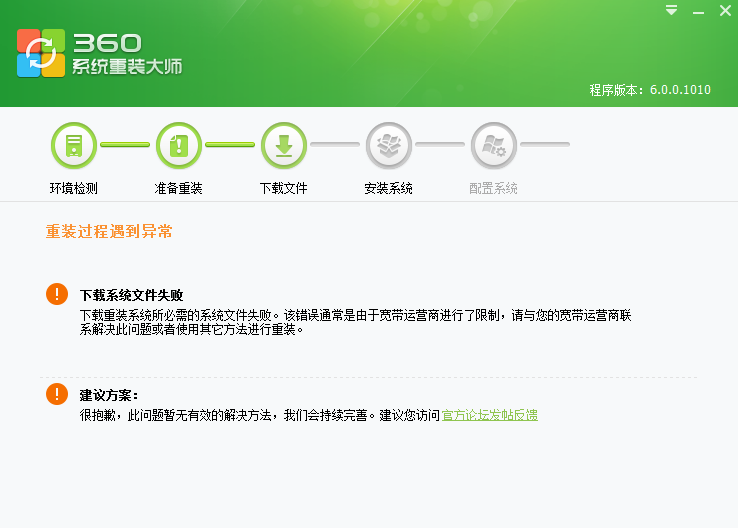
Task: Click the 程序版本: 6.0.0.1010 text
Action: pyautogui.click(x=650, y=90)
